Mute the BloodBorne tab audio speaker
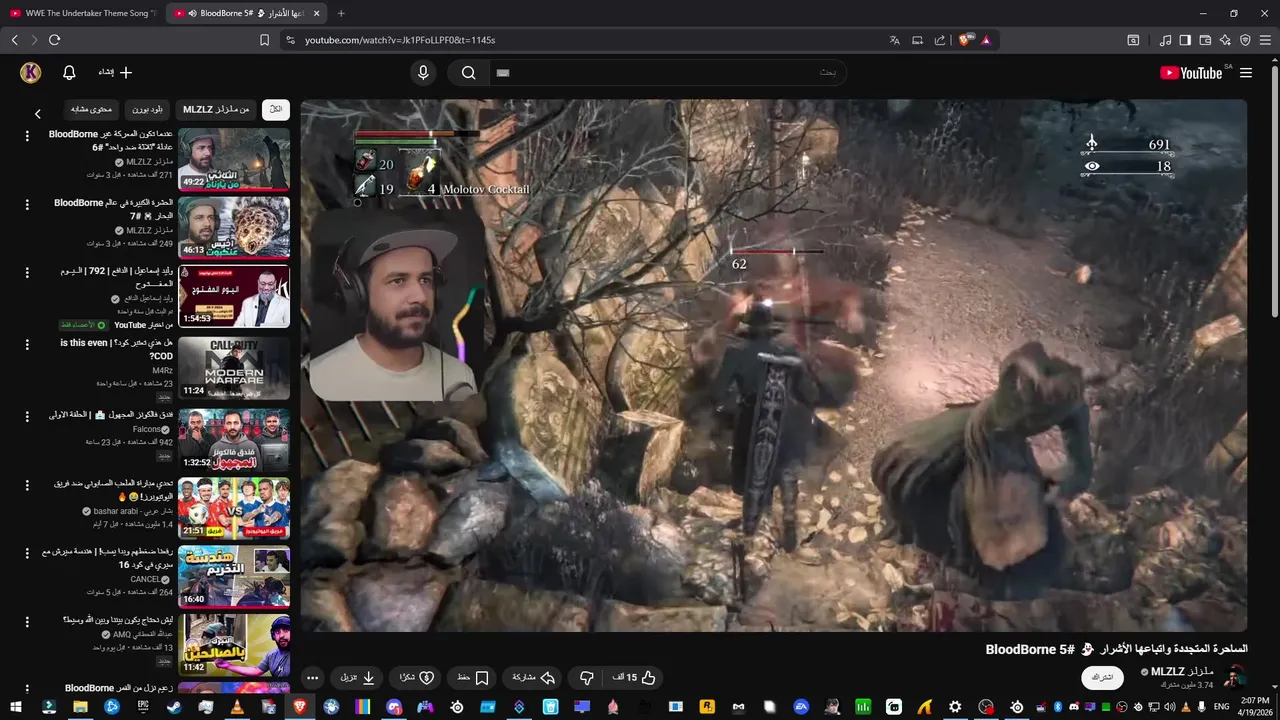1280x720 pixels. [x=192, y=13]
